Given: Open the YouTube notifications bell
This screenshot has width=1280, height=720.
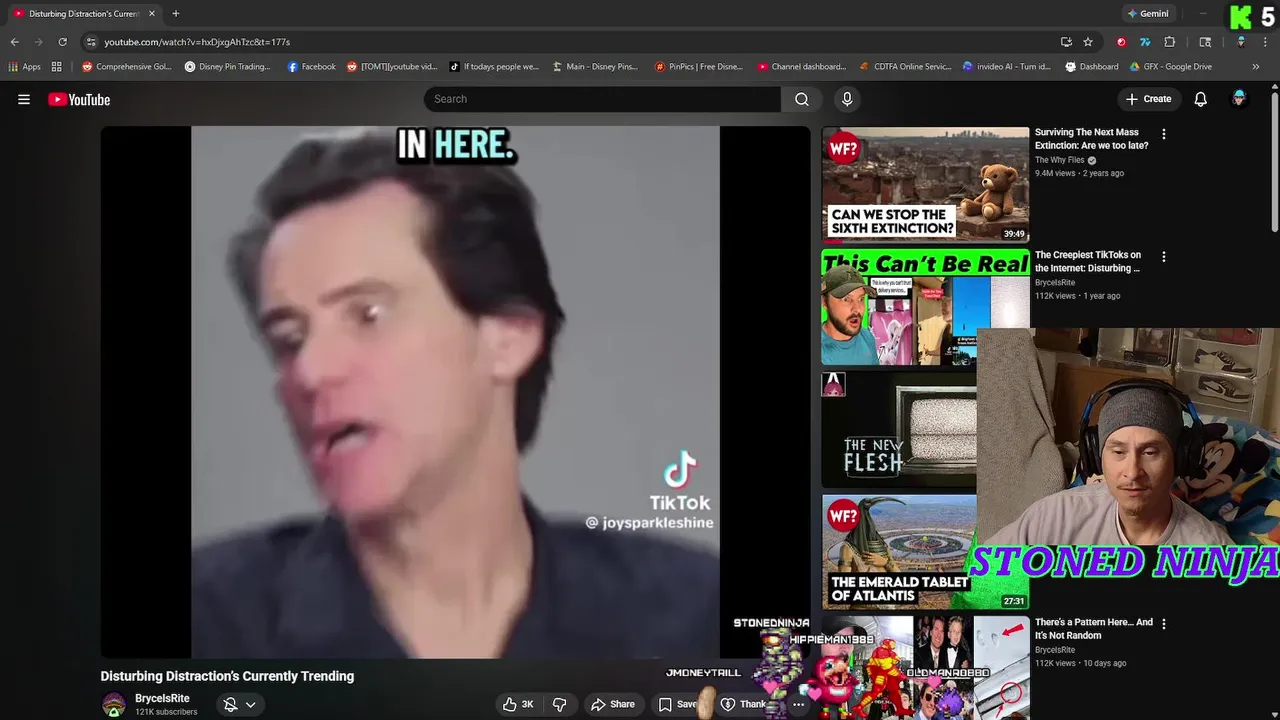Looking at the screenshot, I should point(1200,99).
